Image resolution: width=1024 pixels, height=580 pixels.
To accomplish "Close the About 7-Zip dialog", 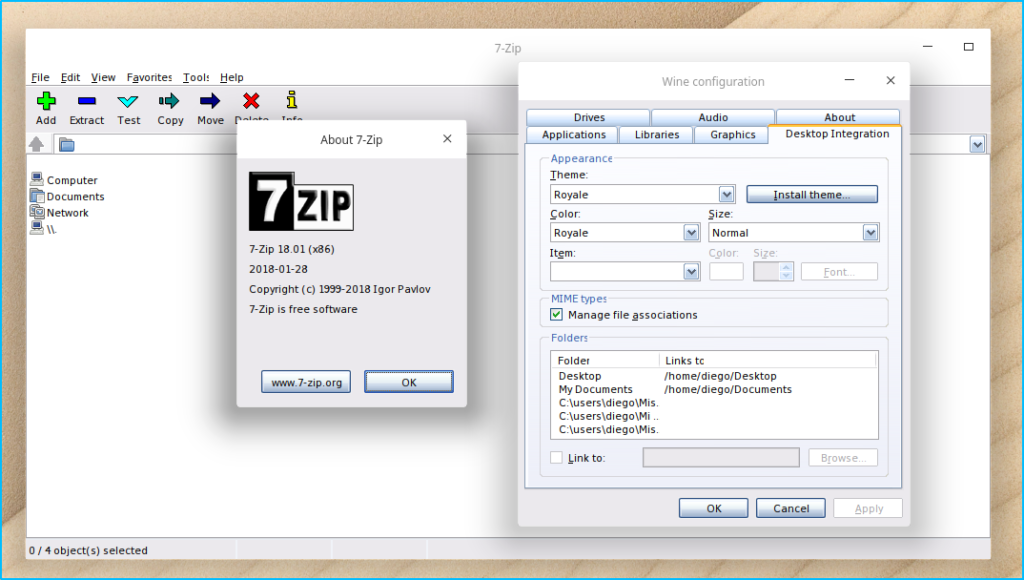I will coord(447,138).
